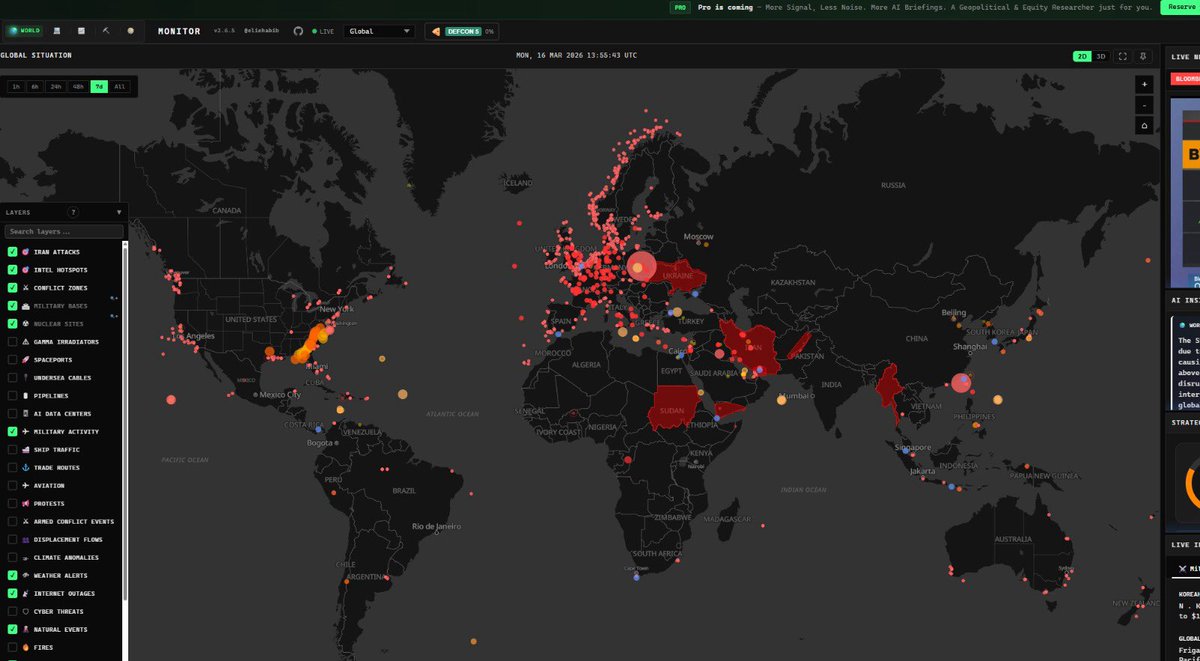
Task: Enable the Climate Anomalies layer
Action: pos(12,558)
